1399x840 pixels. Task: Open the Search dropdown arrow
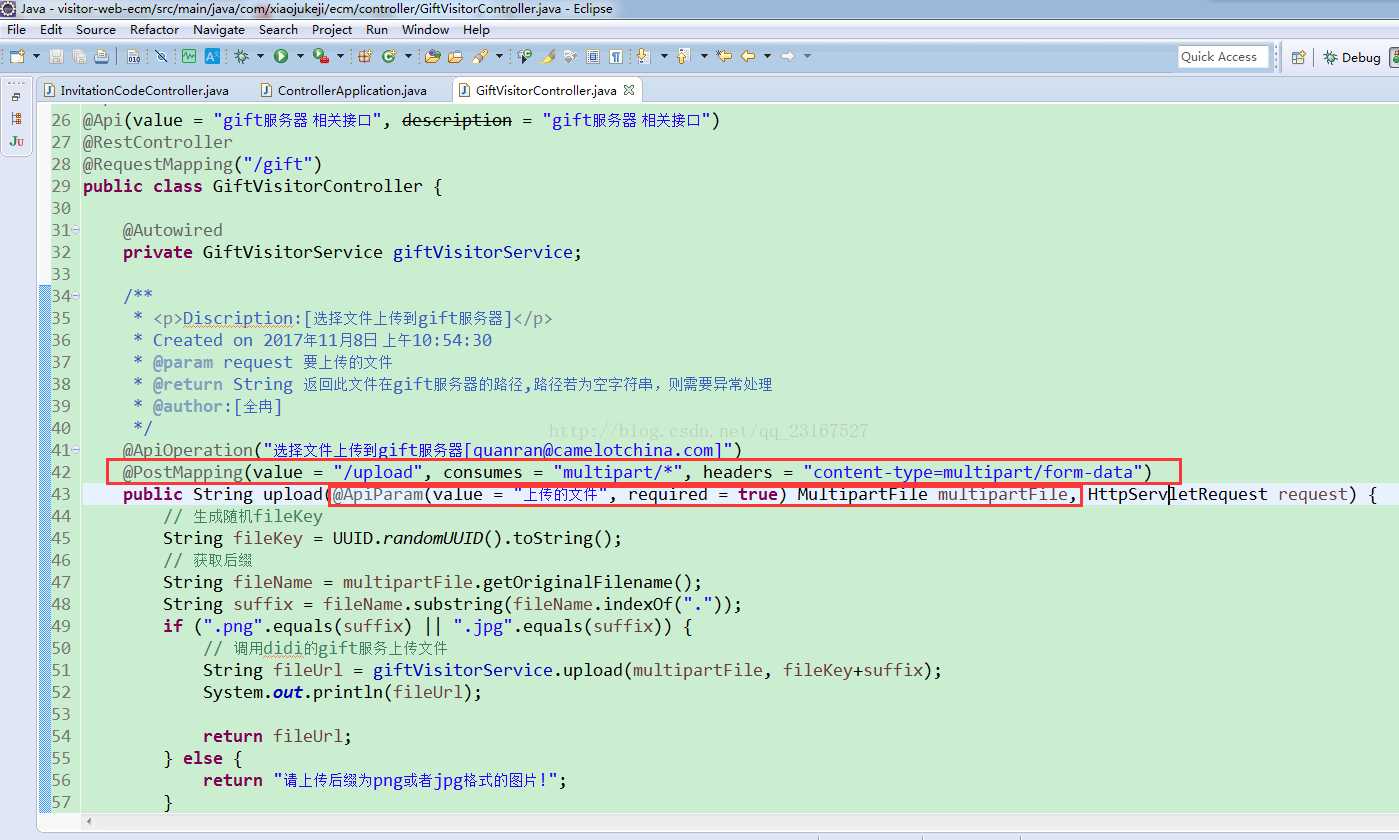[499, 56]
